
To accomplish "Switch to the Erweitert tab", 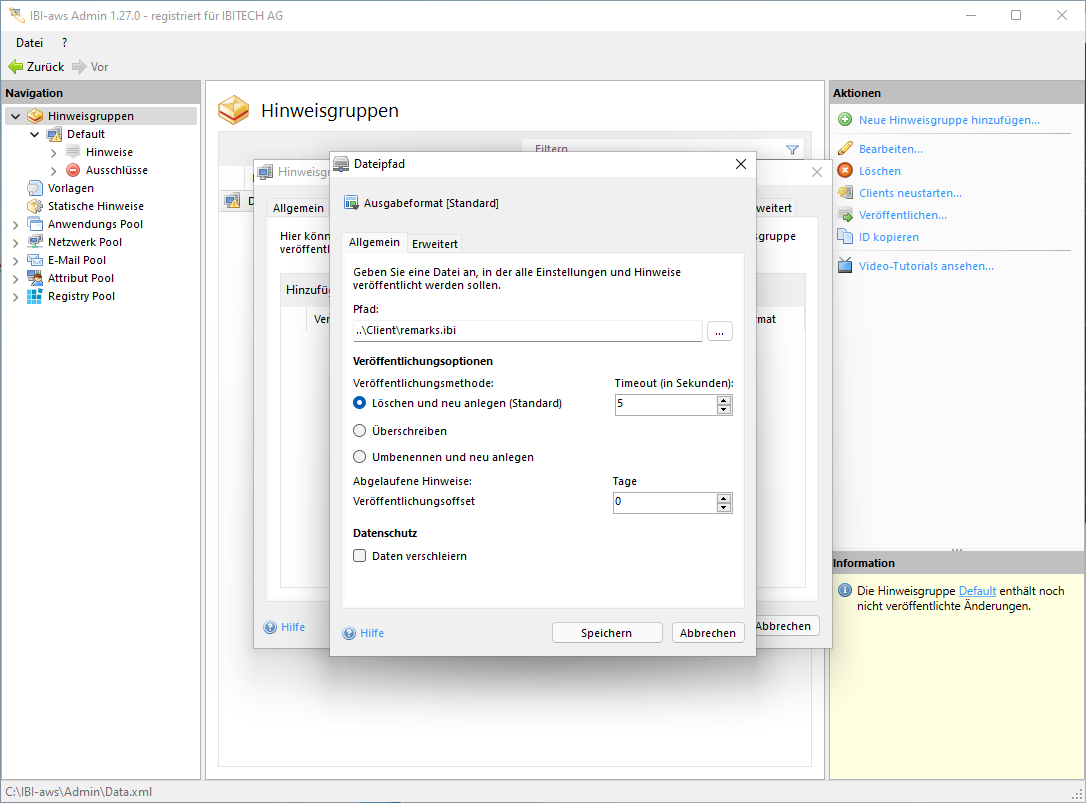I will (x=435, y=243).
